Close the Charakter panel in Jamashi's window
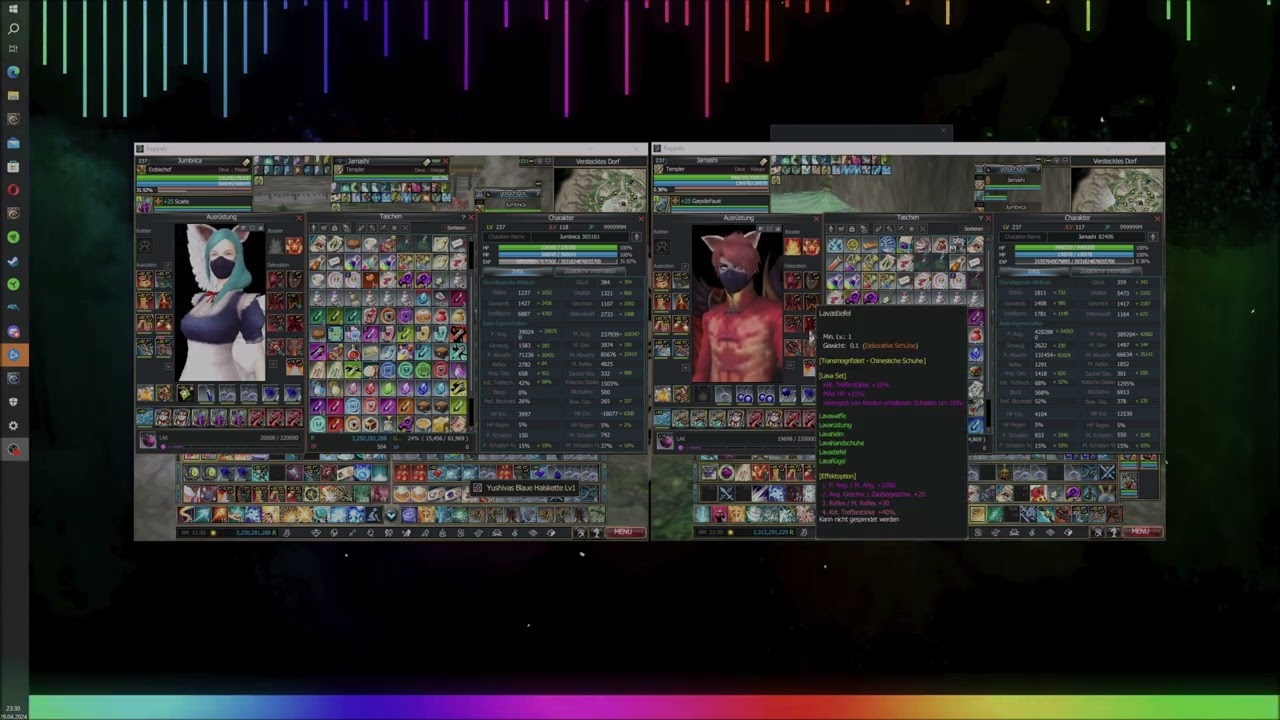Image resolution: width=1280 pixels, height=720 pixels. point(1157,217)
